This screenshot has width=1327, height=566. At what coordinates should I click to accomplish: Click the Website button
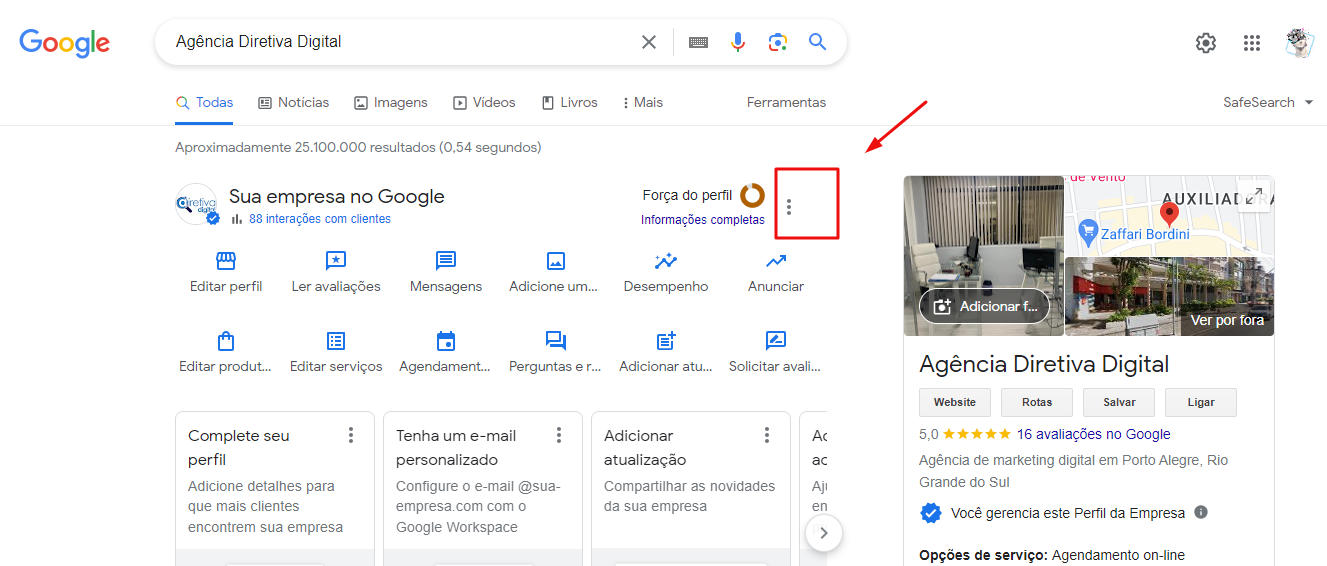pos(955,402)
